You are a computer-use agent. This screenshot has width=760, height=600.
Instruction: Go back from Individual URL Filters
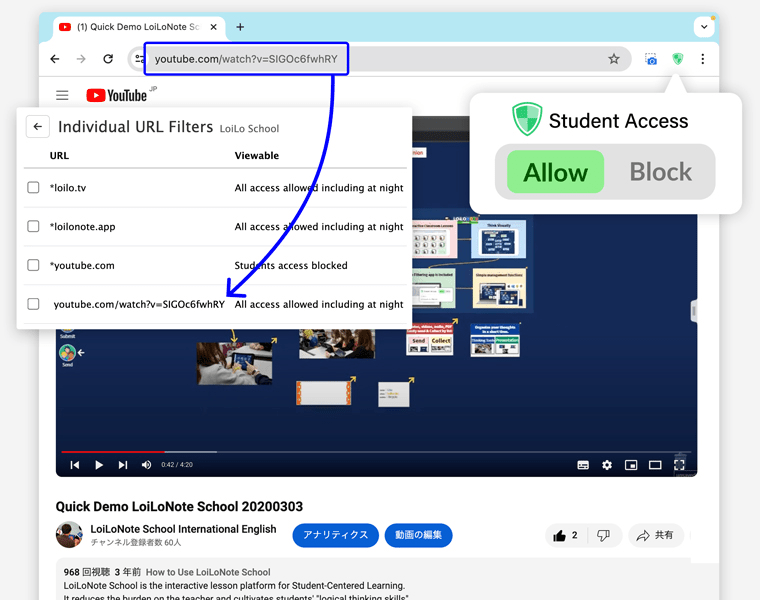tap(38, 126)
